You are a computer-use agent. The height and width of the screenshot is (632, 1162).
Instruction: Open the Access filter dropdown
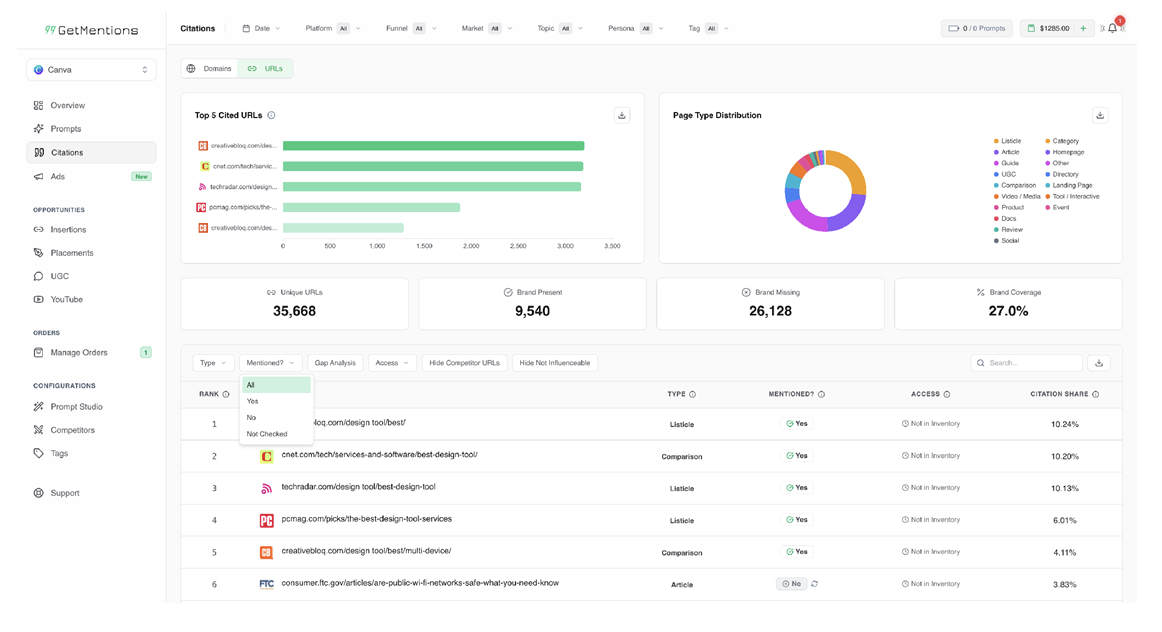coord(392,363)
